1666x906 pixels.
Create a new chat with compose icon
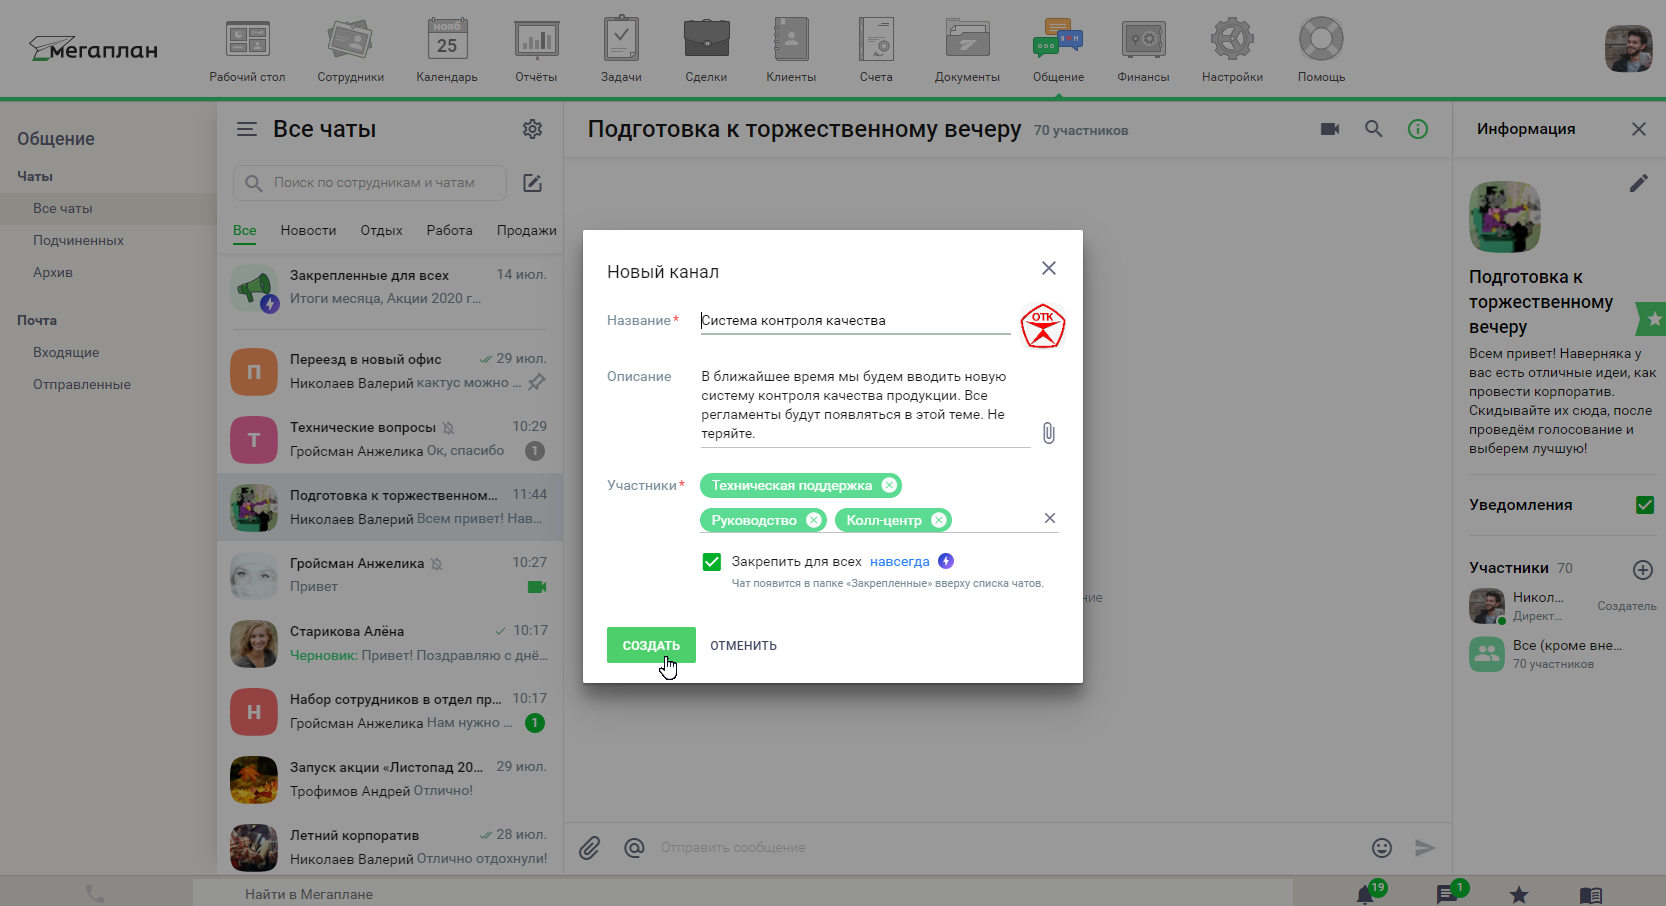tap(532, 183)
